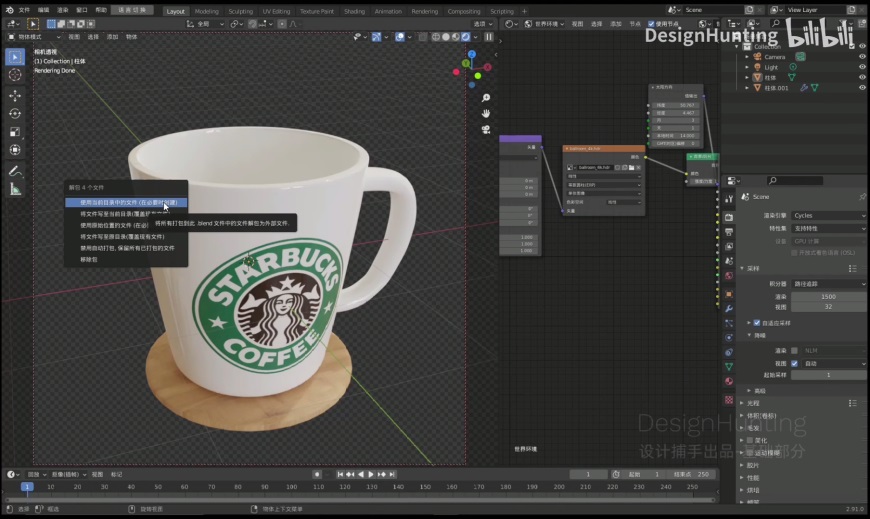This screenshot has height=519, width=870.
Task: Collapse the Sampling panel
Action: point(742,269)
